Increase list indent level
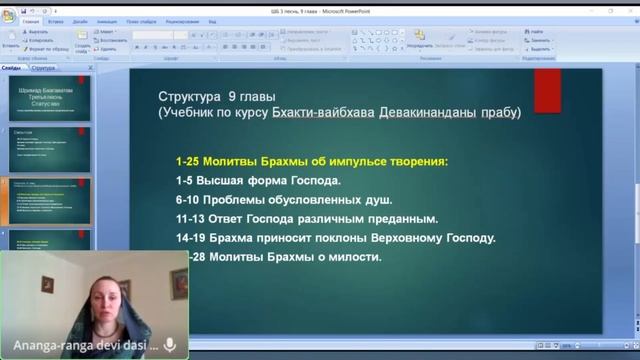This screenshot has height=360, width=640. click(262, 35)
